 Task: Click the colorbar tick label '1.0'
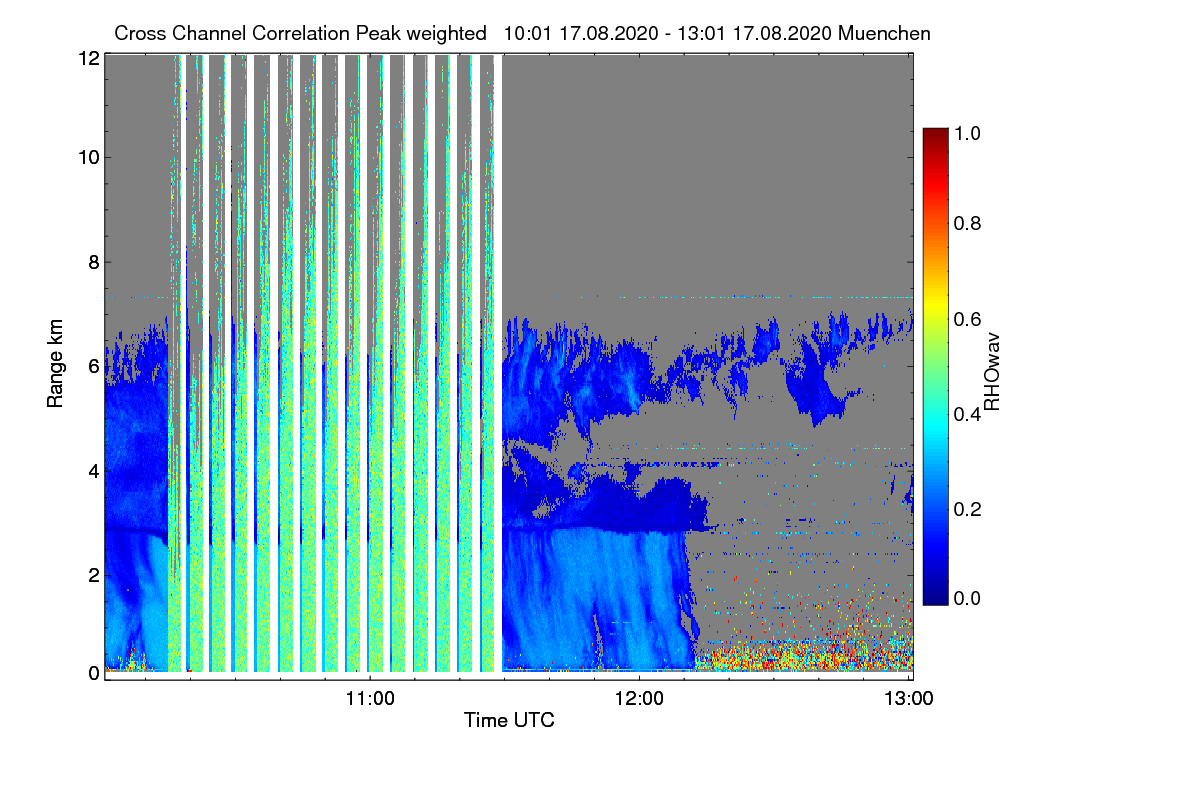coord(967,131)
